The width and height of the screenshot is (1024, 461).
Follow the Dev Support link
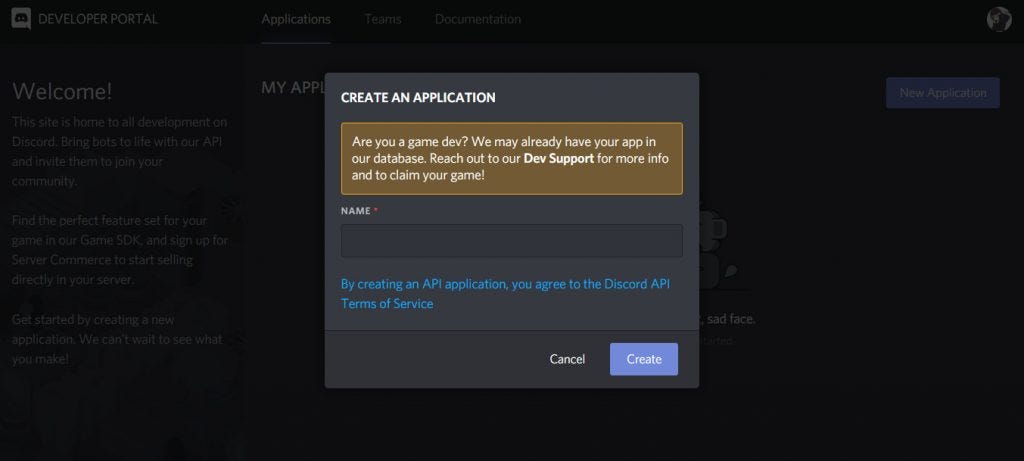pyautogui.click(x=559, y=159)
